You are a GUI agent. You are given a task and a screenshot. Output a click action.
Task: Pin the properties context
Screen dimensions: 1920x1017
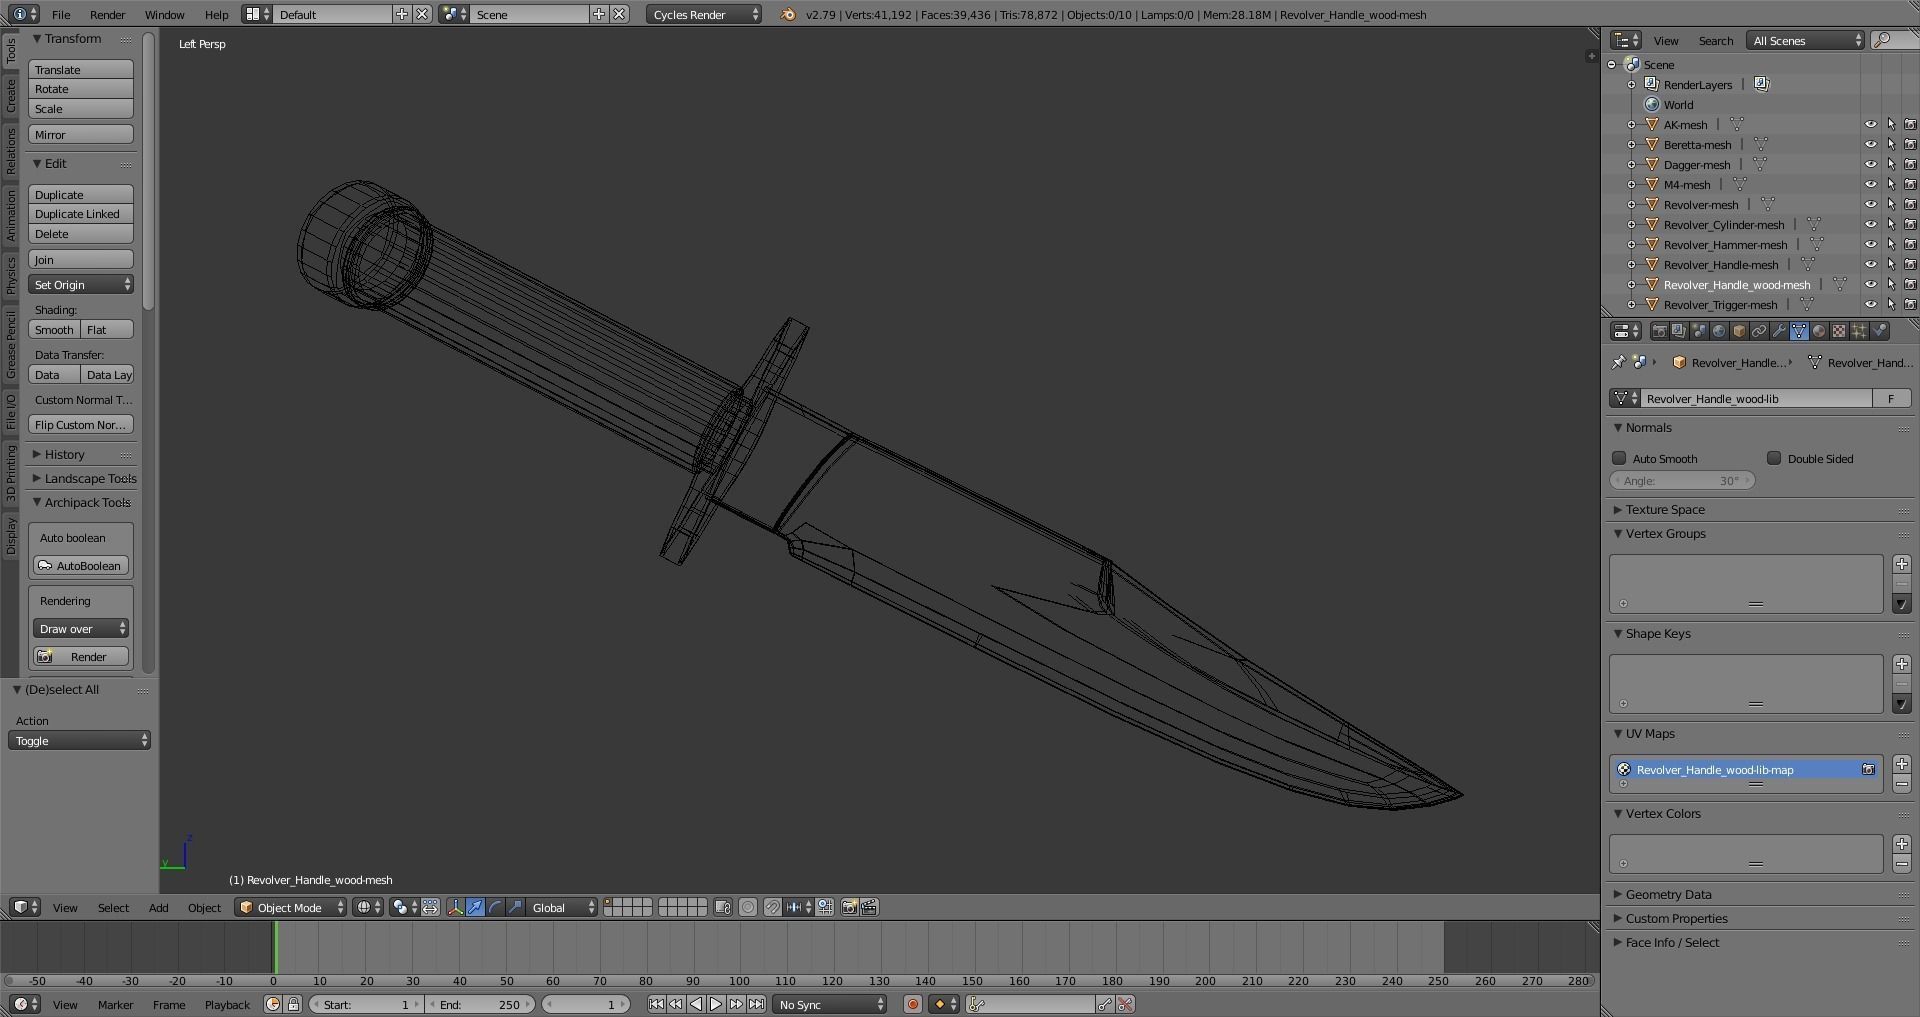click(1618, 362)
